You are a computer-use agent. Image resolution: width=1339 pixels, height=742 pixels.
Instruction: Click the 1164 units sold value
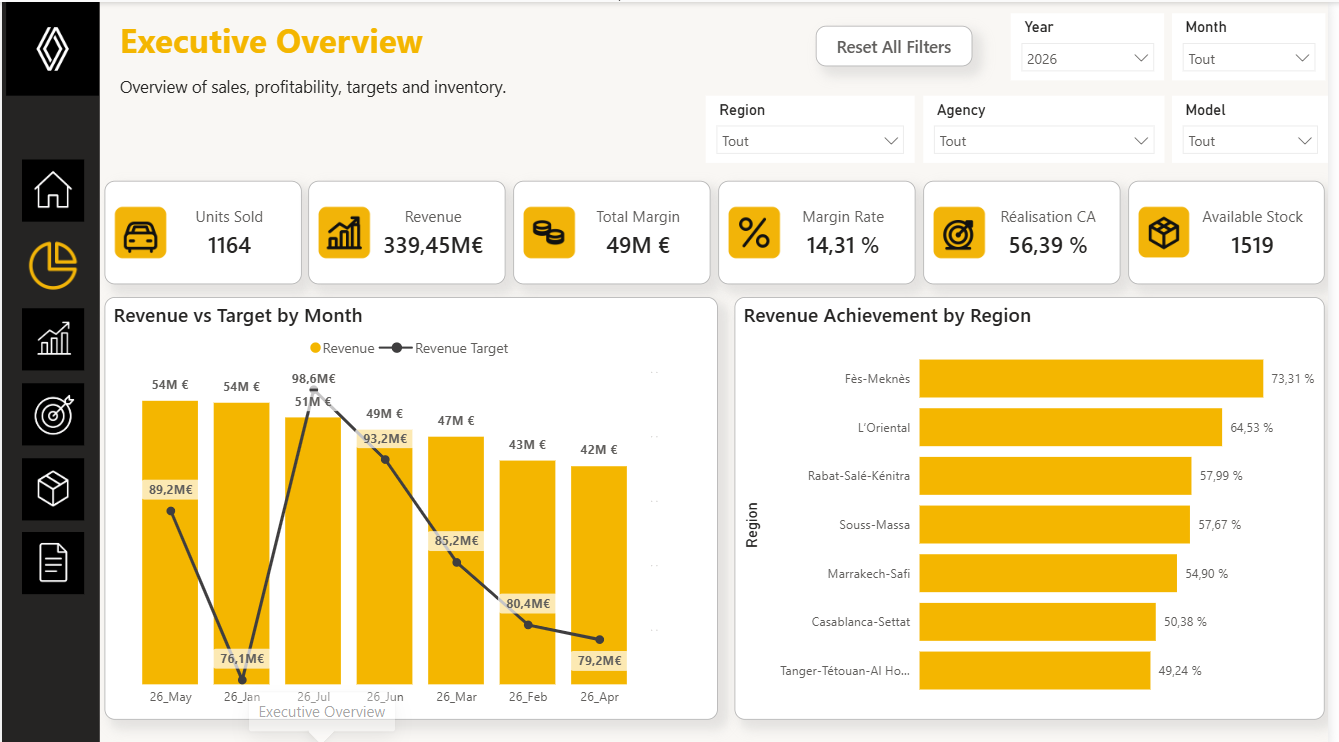pos(229,246)
